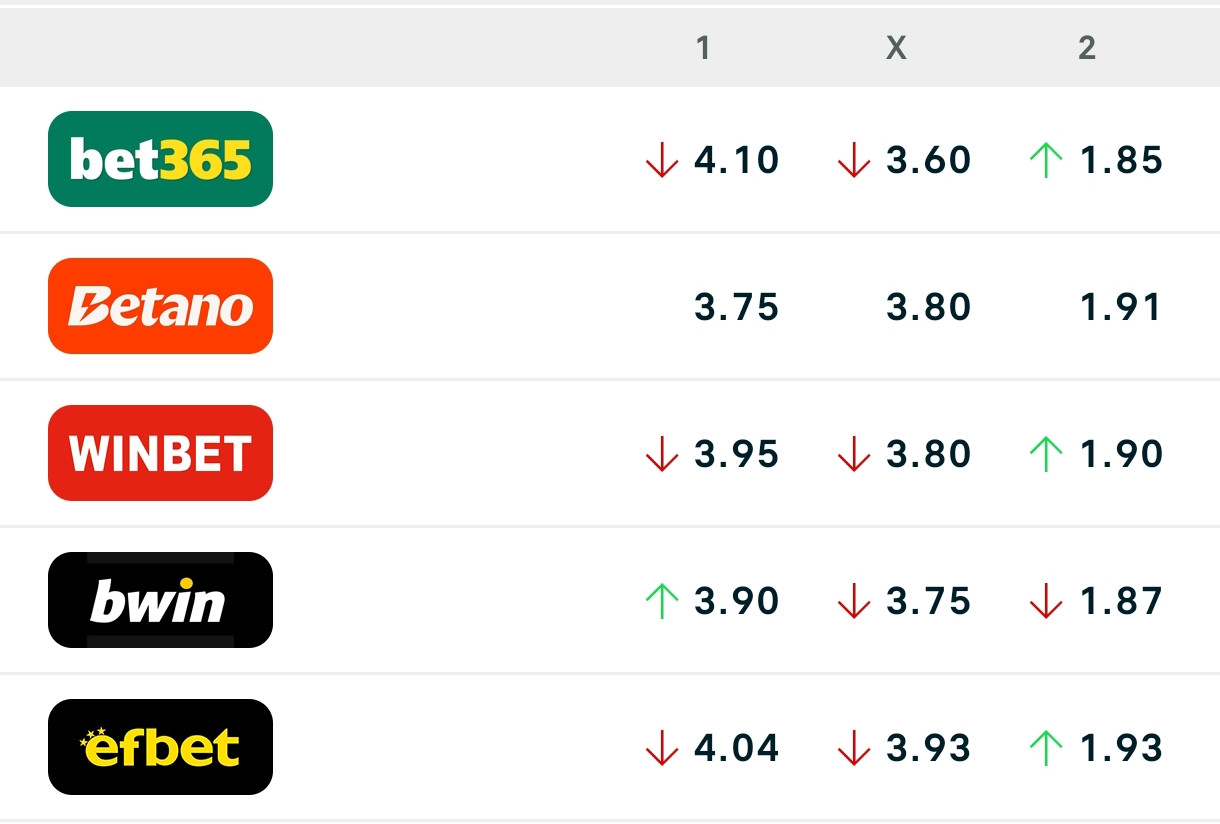Viewport: 1220px width, 824px height.
Task: Open the bet365 bookmaker logo
Action: point(160,158)
